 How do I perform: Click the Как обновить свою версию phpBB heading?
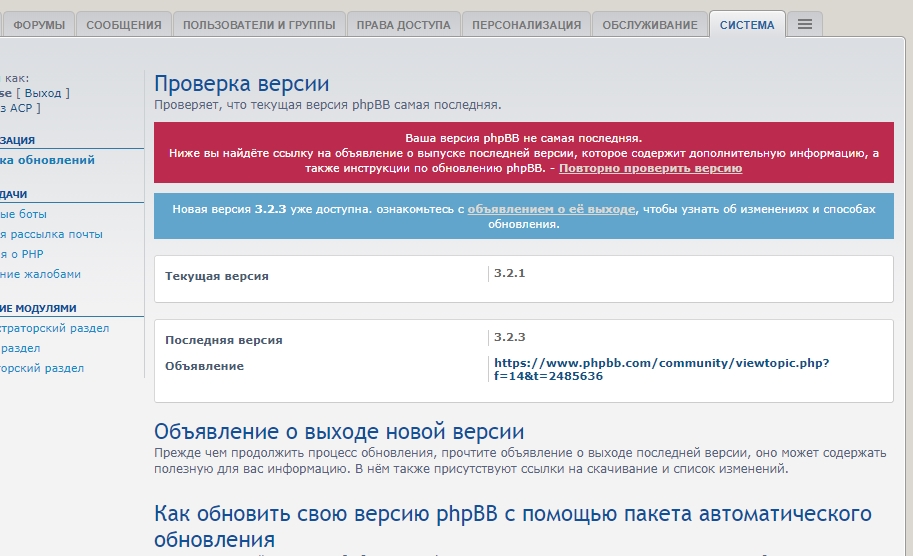click(512, 526)
